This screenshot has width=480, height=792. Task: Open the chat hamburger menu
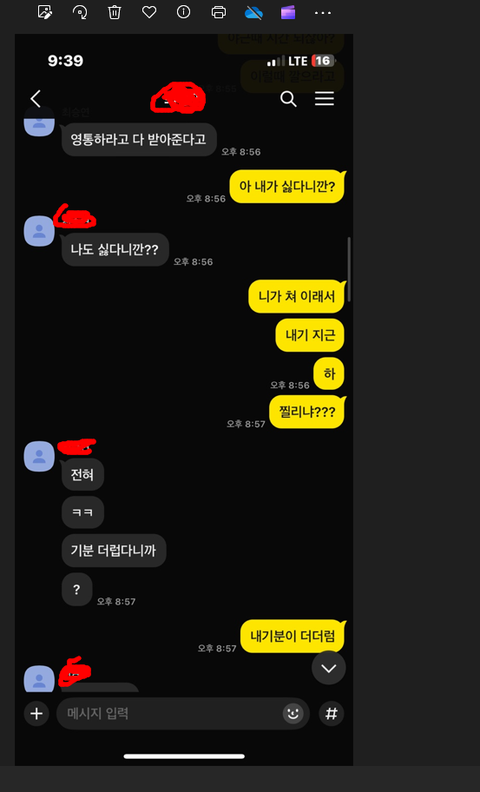324,98
